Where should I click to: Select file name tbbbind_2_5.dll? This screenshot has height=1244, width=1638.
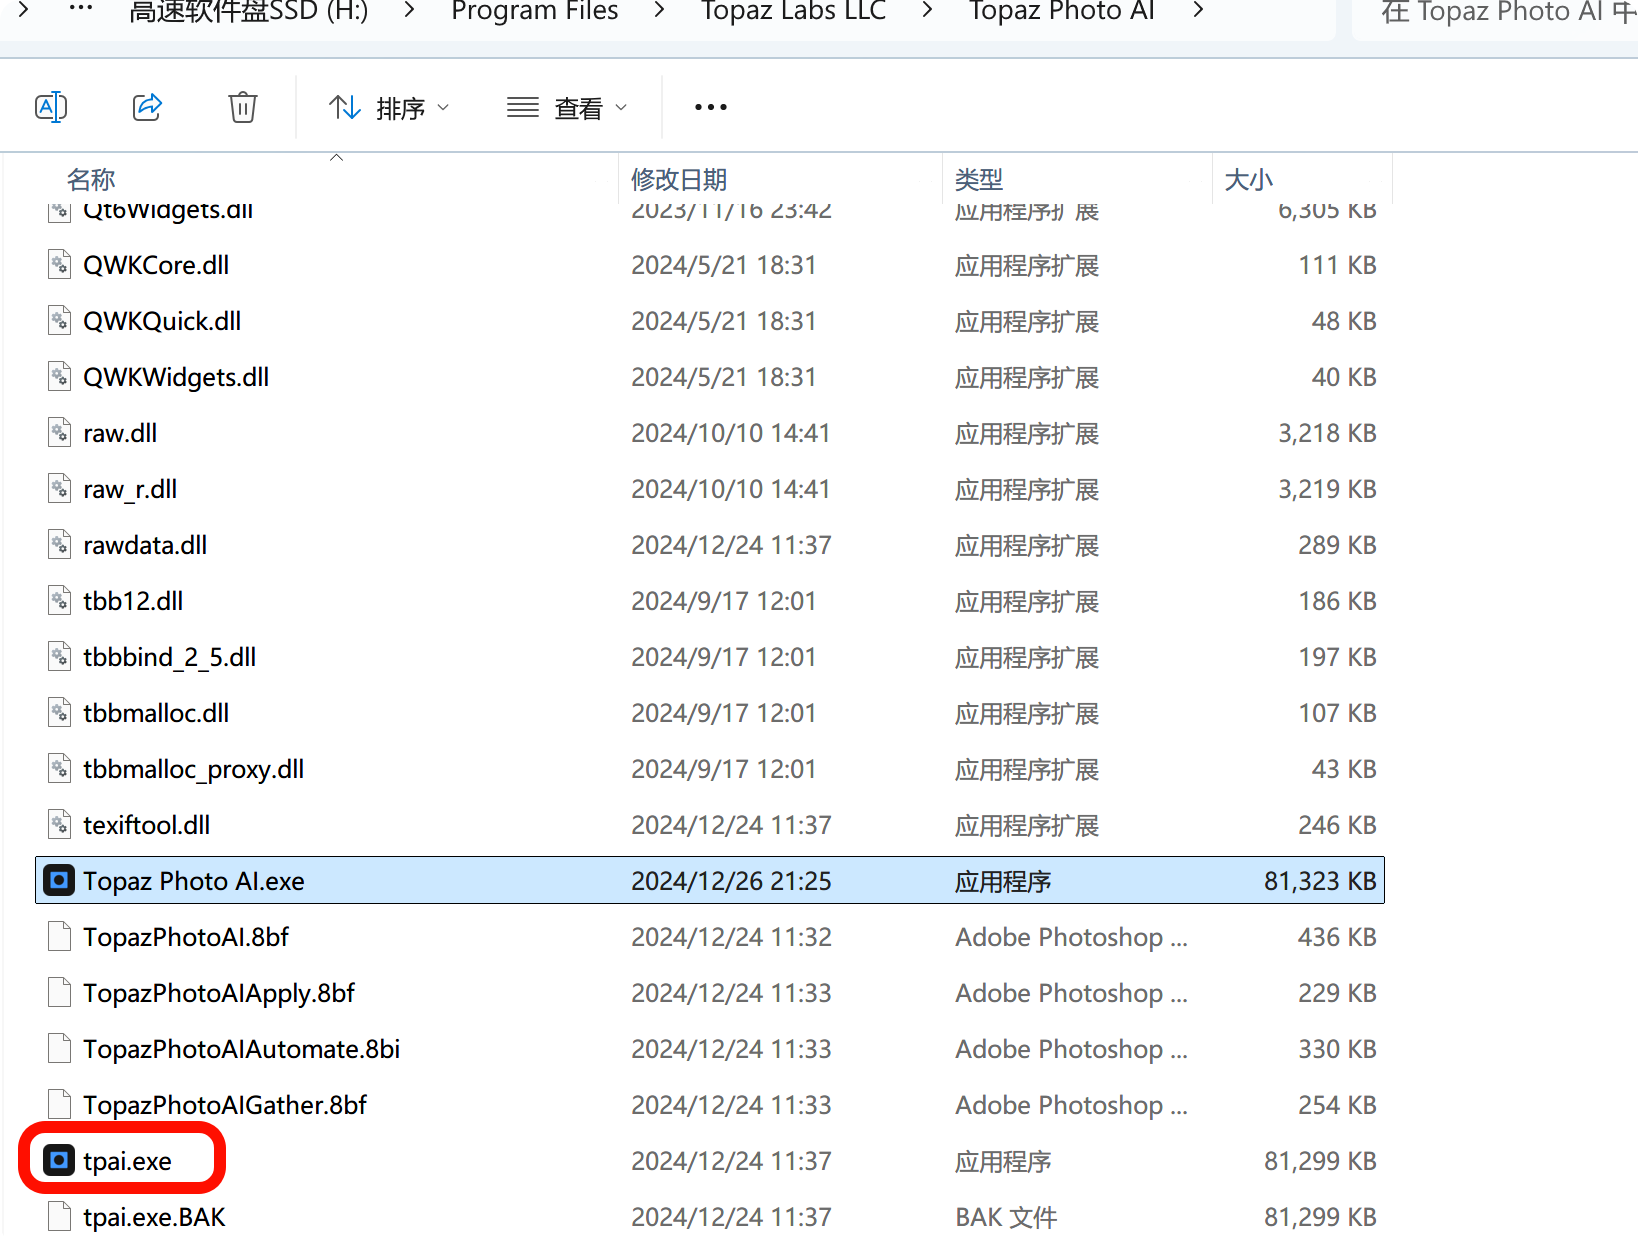(170, 657)
